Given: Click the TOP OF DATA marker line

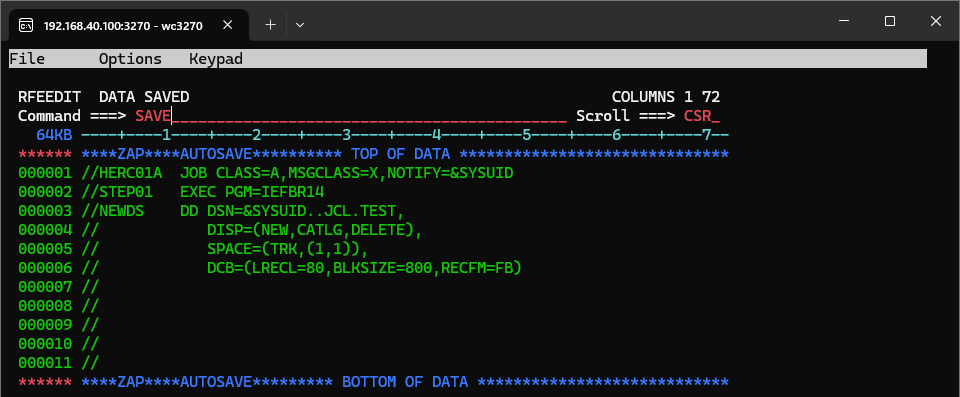Looking at the screenshot, I should pos(405,154).
